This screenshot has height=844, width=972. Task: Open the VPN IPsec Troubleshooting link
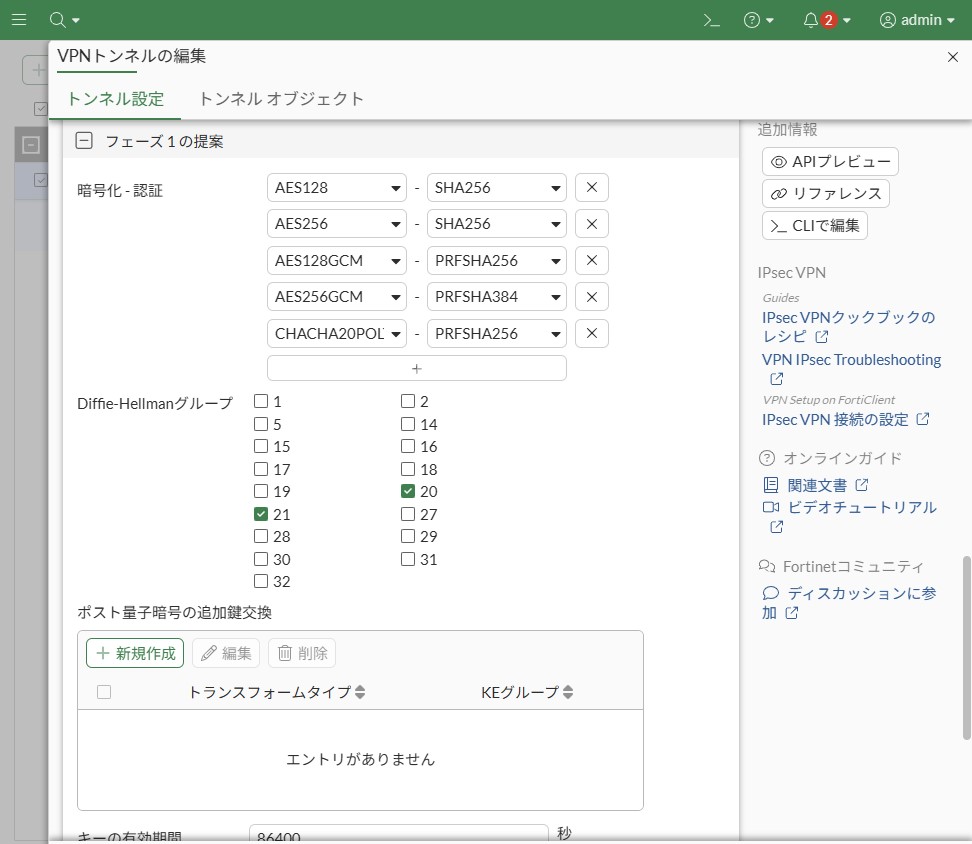(850, 360)
